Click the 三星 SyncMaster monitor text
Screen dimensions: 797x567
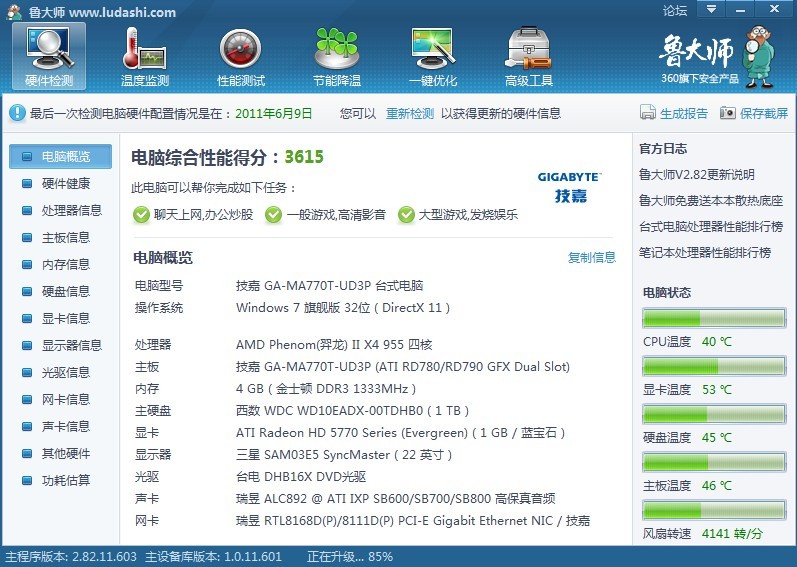click(344, 455)
